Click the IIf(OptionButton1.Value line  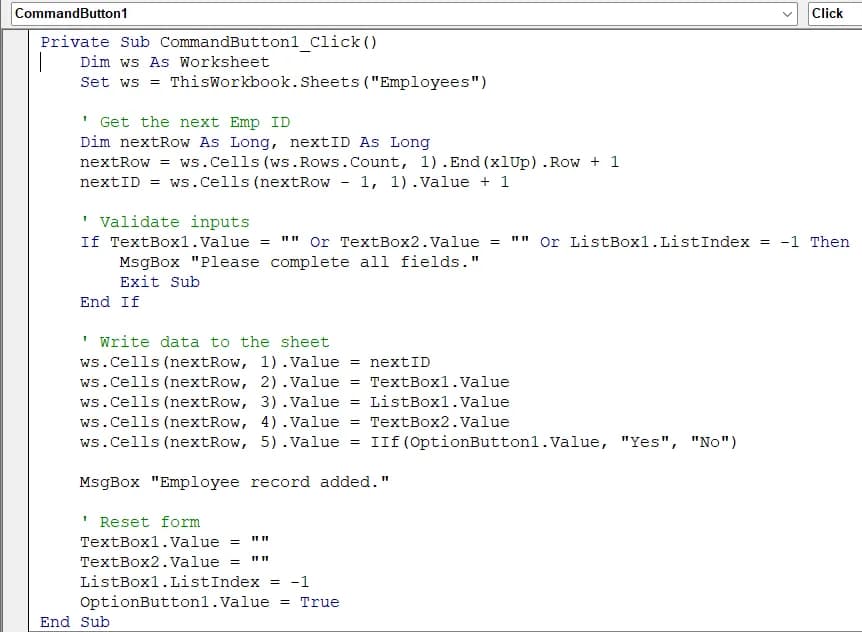tap(408, 442)
